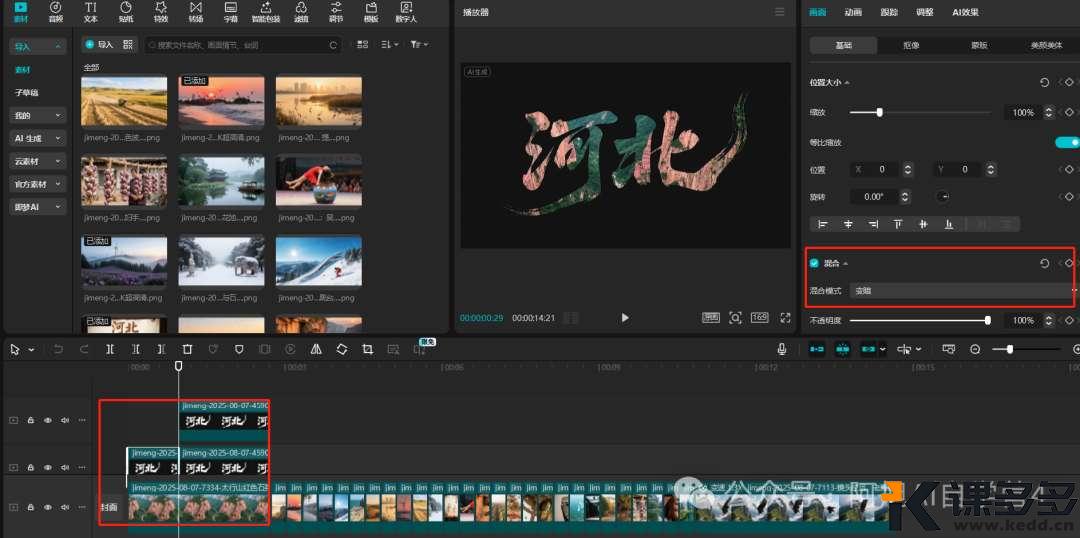Toggle visibility eye of bottom main track
The width and height of the screenshot is (1080, 538).
(x=48, y=507)
